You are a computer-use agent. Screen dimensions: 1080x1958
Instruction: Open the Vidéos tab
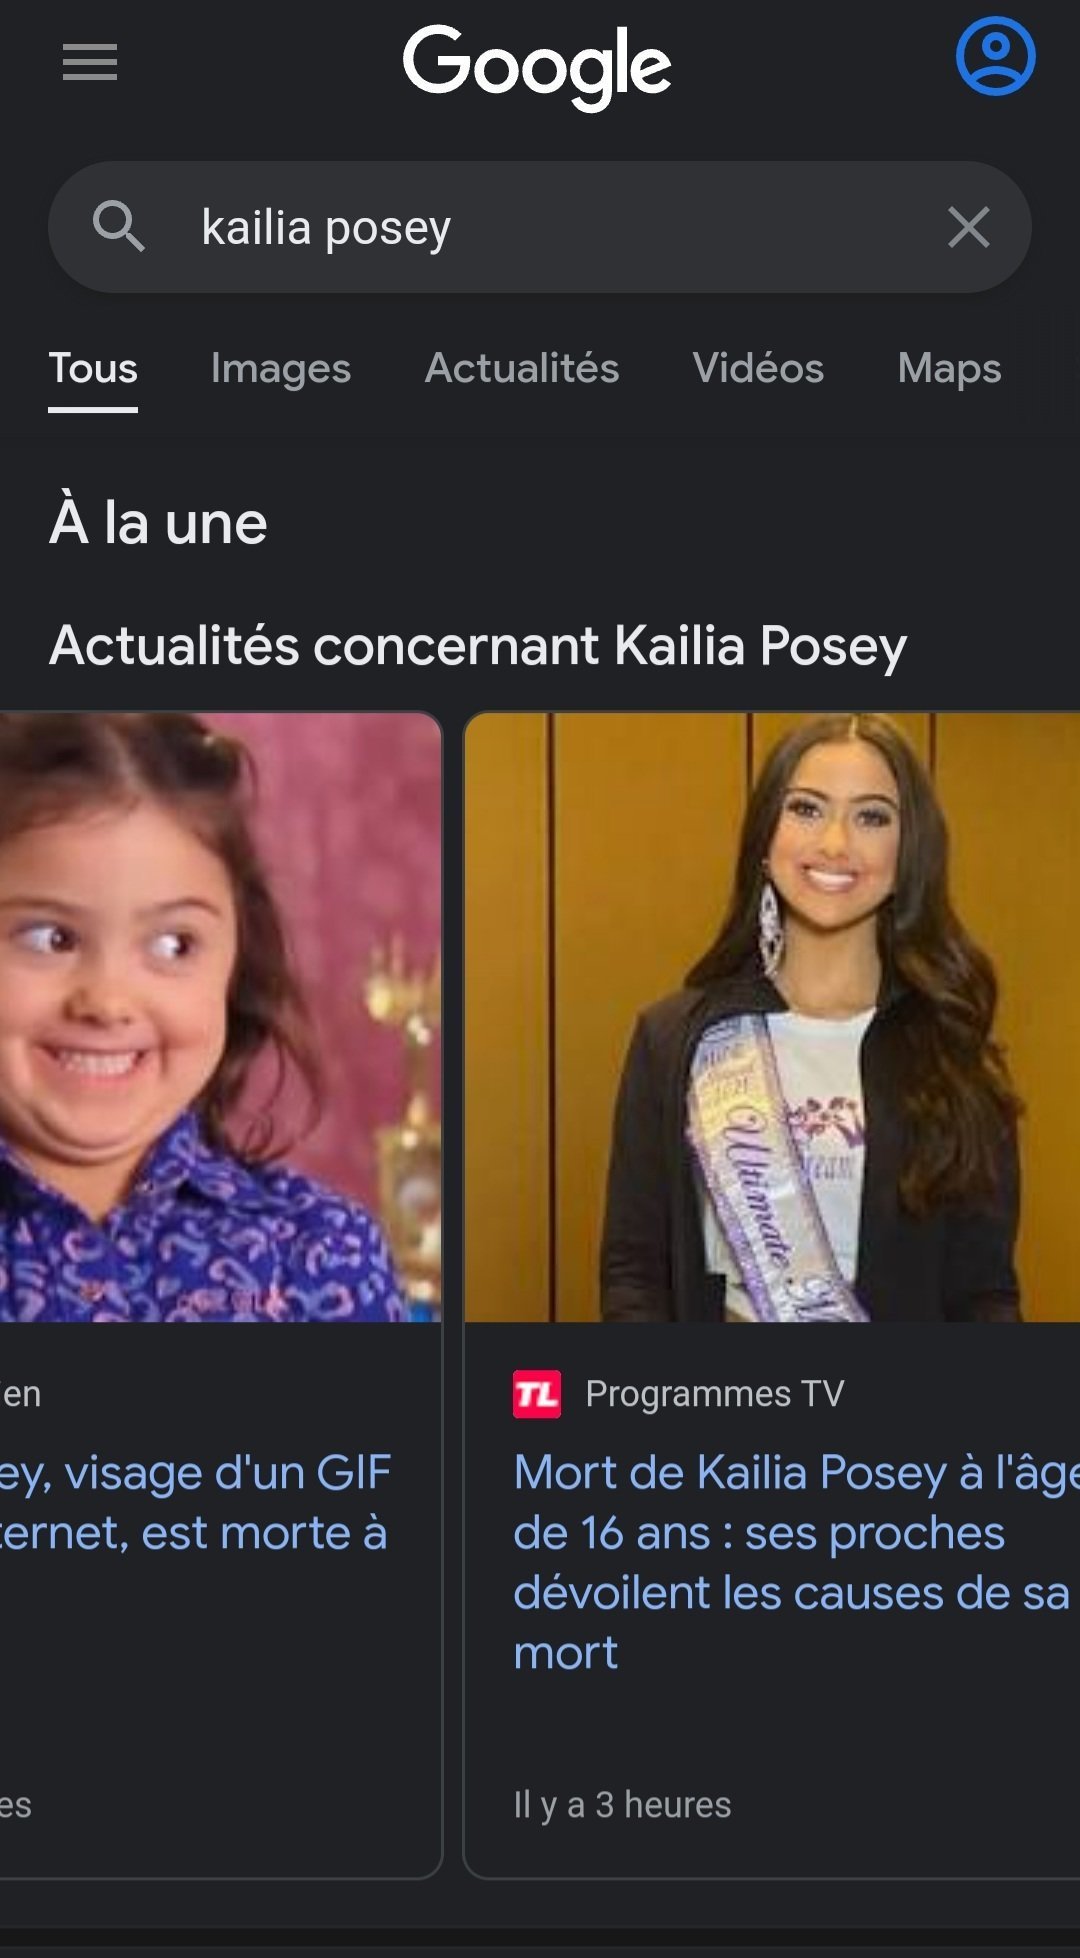758,369
